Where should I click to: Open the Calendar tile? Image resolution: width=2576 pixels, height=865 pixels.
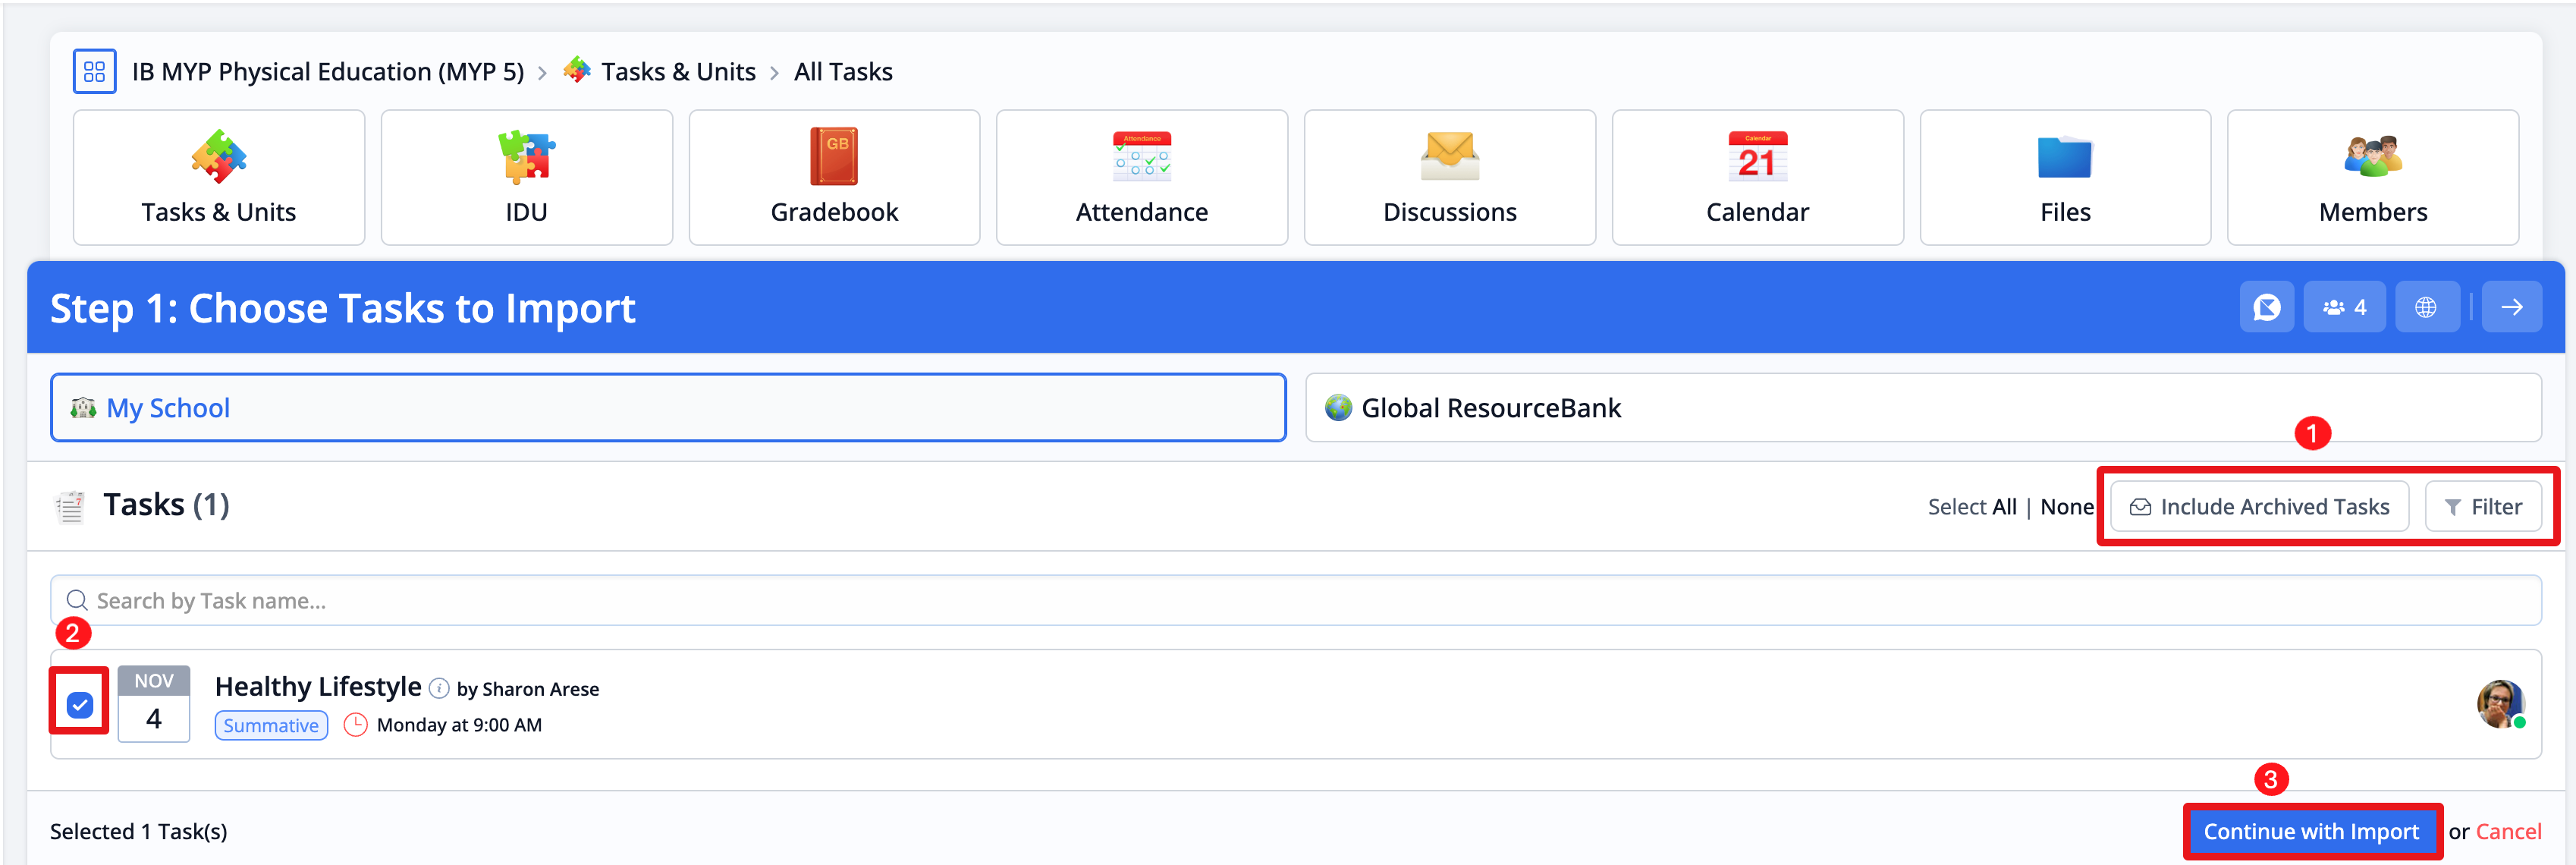click(1757, 177)
